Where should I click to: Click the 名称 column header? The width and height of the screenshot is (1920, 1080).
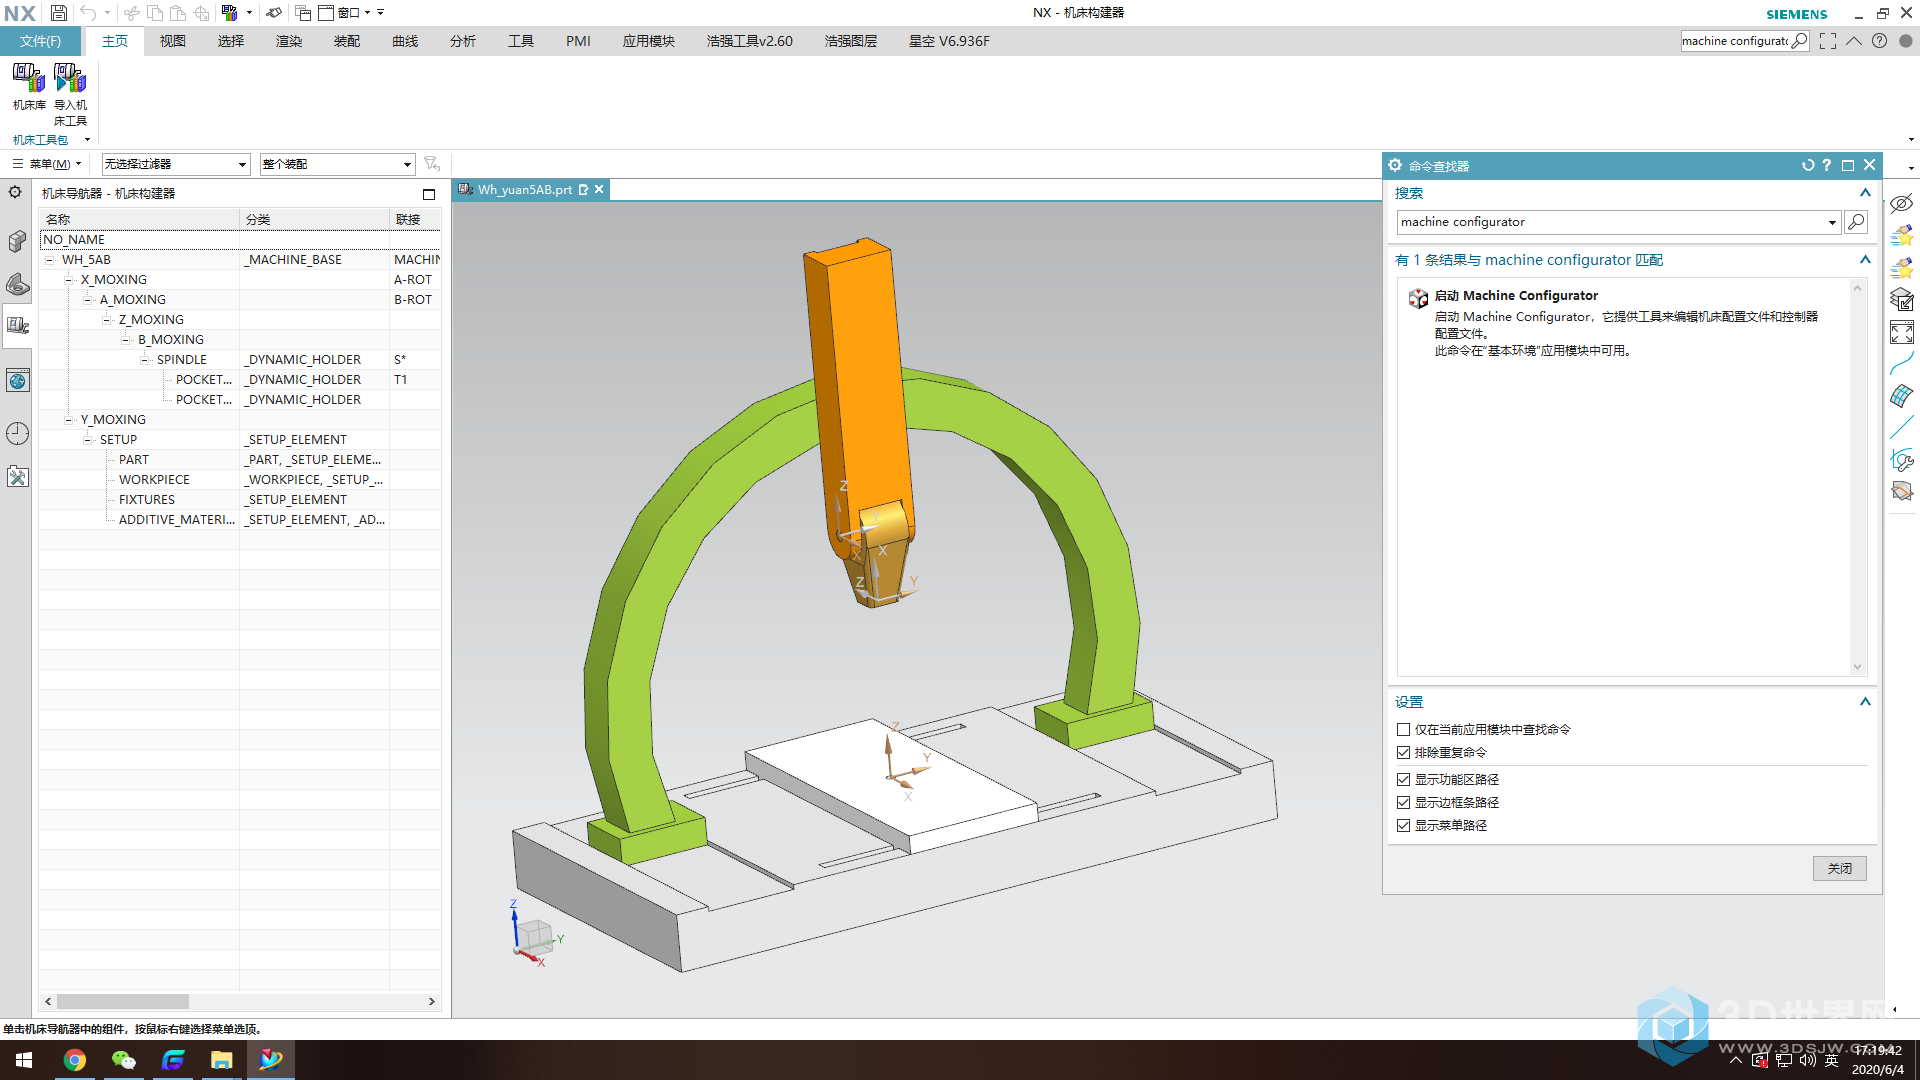coord(140,220)
